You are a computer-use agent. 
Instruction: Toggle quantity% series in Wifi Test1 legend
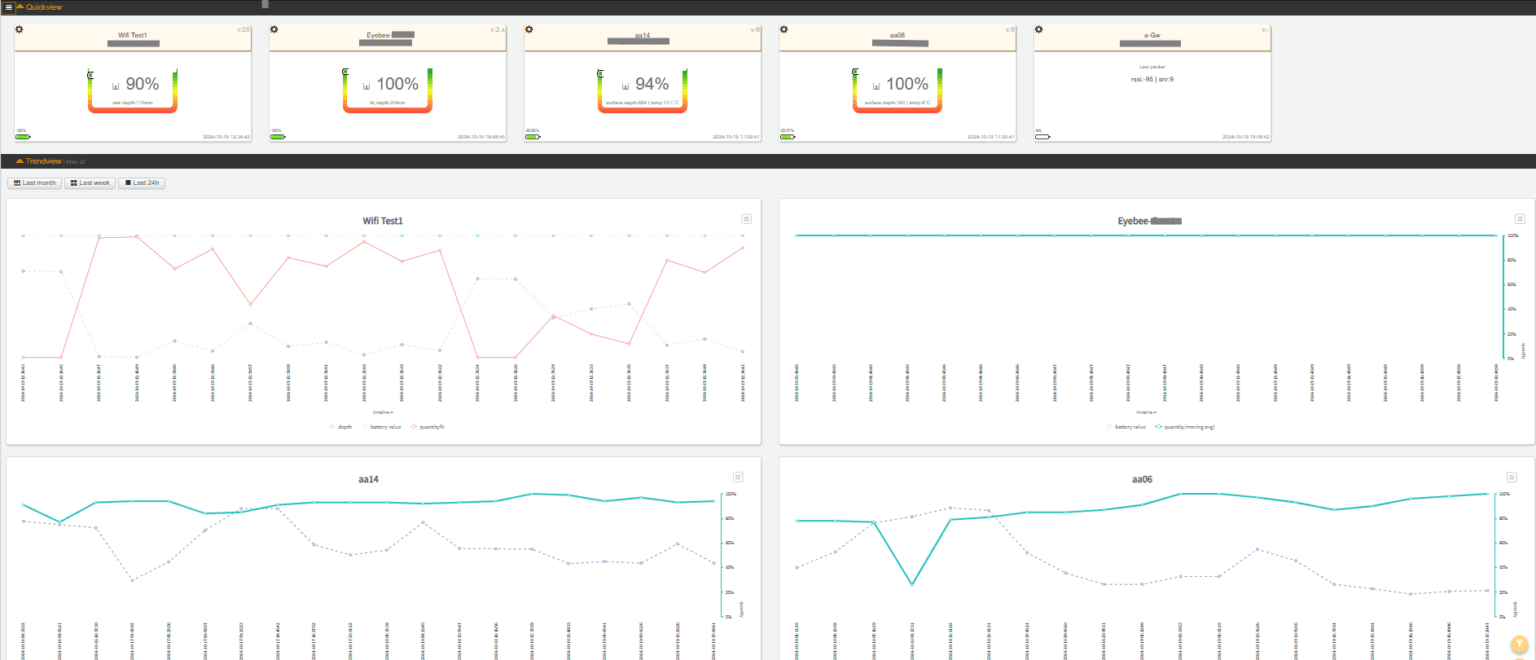click(427, 426)
